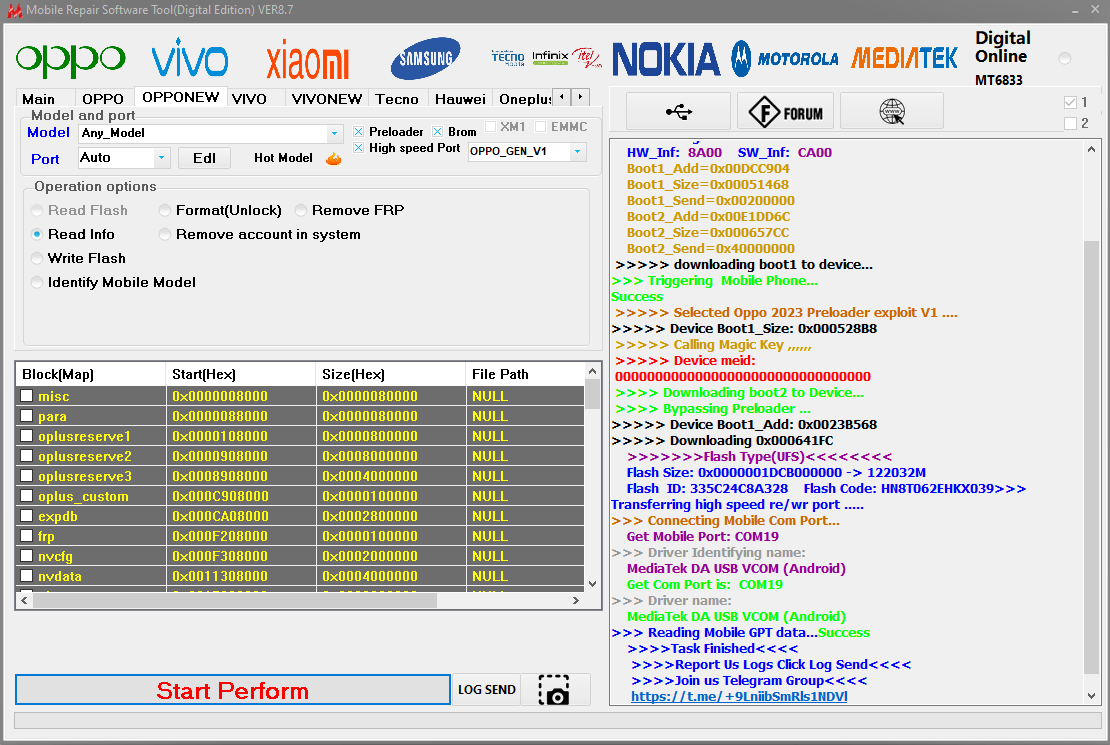Click the MediaTek brand logo

pyautogui.click(x=904, y=58)
